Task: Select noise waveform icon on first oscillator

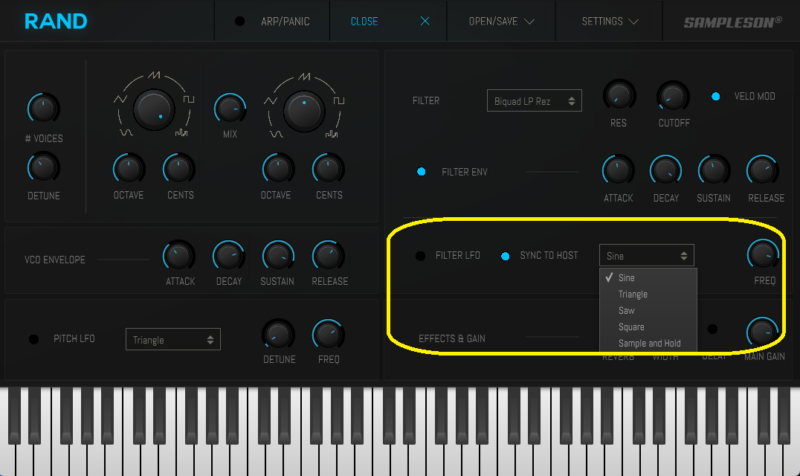Action: coord(181,132)
